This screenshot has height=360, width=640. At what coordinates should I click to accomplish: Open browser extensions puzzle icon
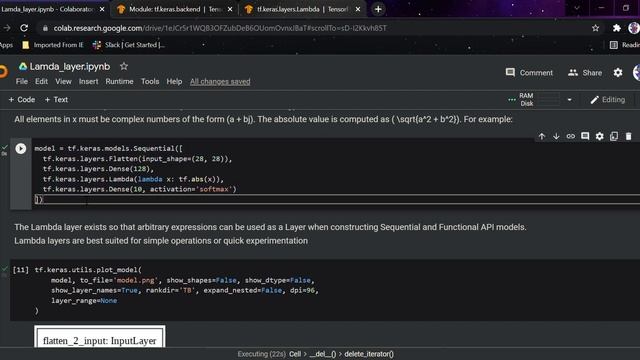616,28
